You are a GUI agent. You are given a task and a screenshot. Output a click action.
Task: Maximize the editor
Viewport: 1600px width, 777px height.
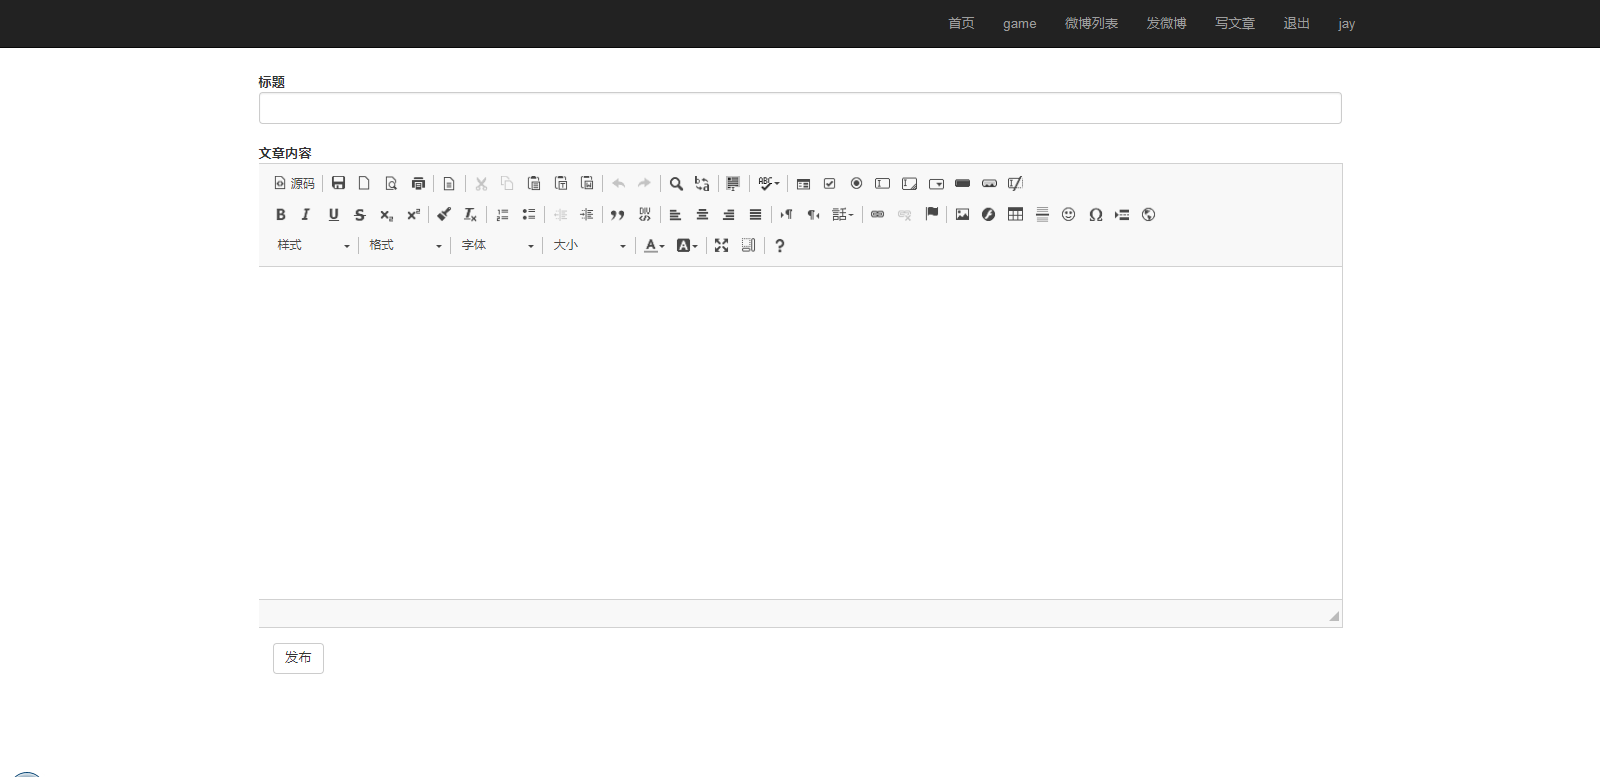coord(721,246)
